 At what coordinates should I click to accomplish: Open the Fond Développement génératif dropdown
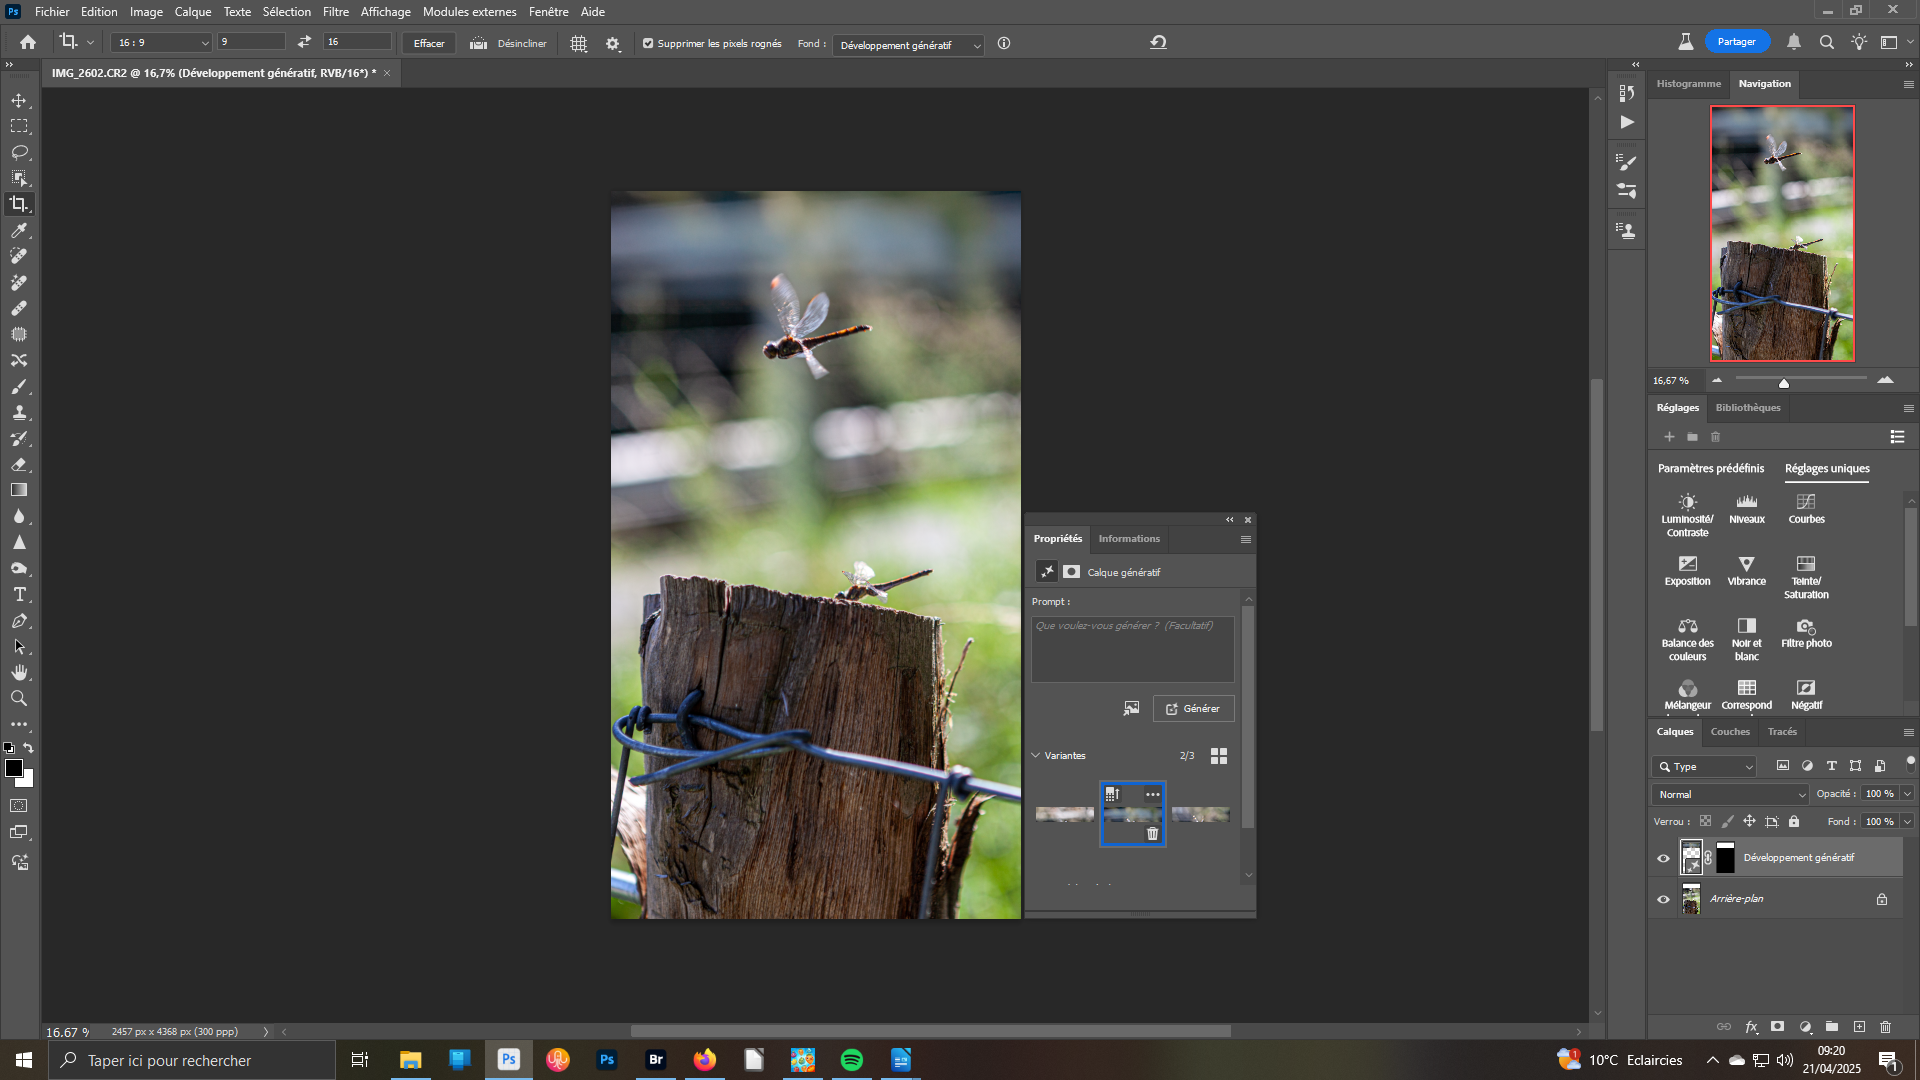click(x=909, y=45)
